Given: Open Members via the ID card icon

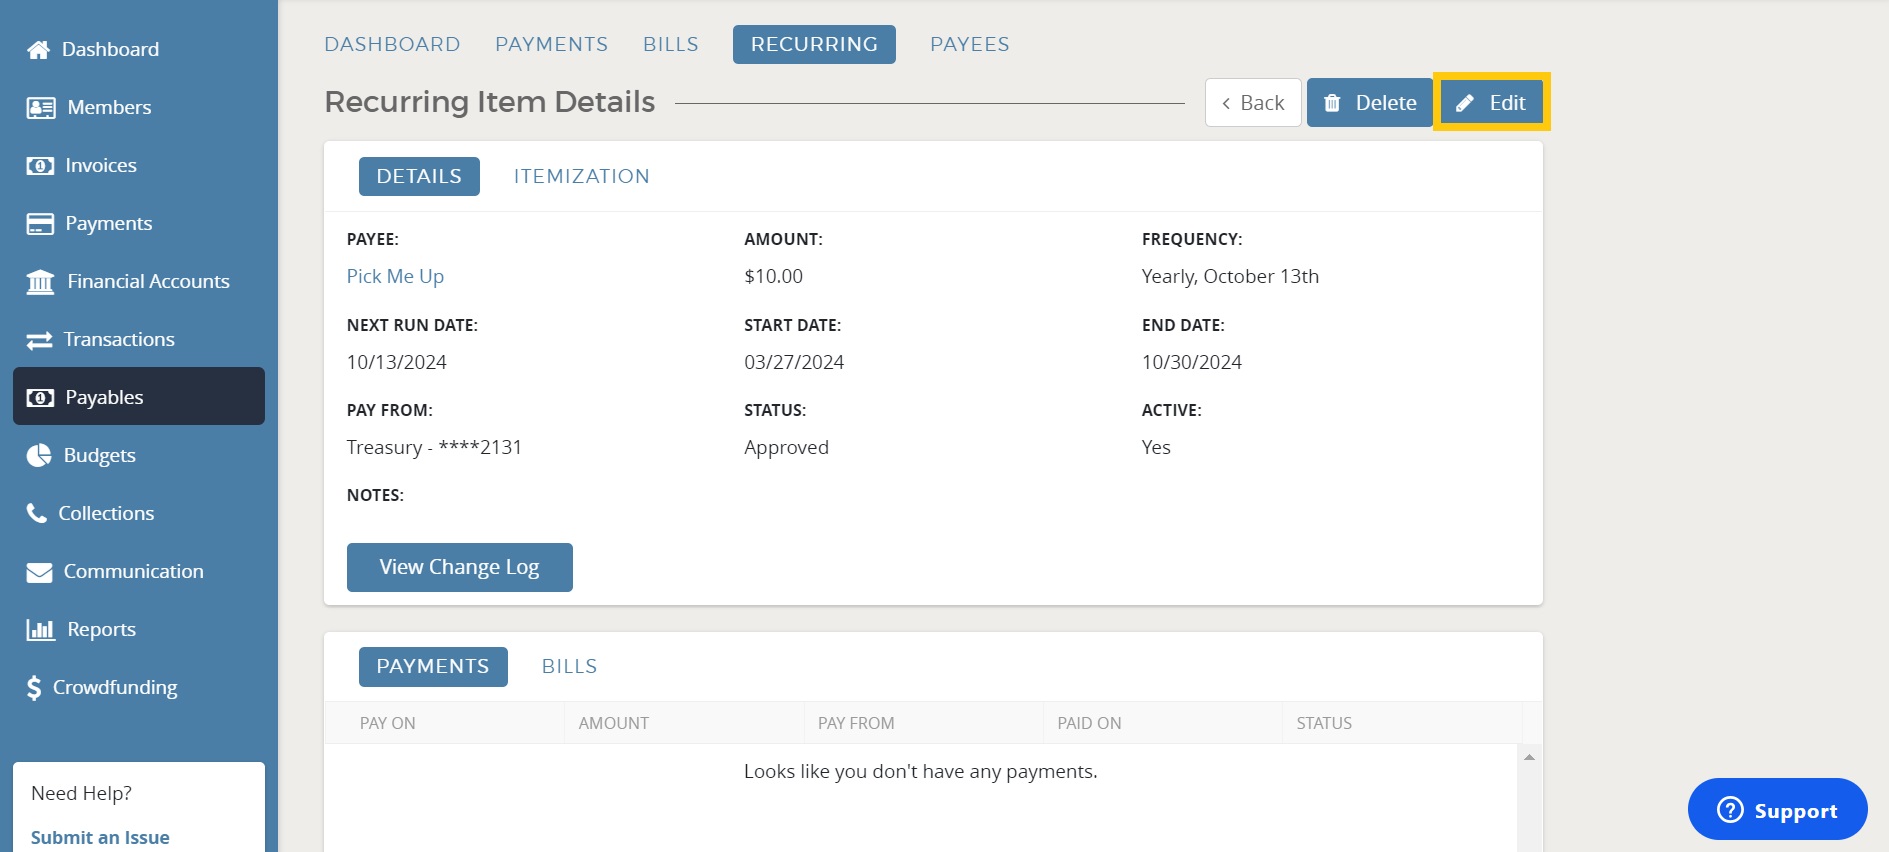Looking at the screenshot, I should [x=41, y=108].
